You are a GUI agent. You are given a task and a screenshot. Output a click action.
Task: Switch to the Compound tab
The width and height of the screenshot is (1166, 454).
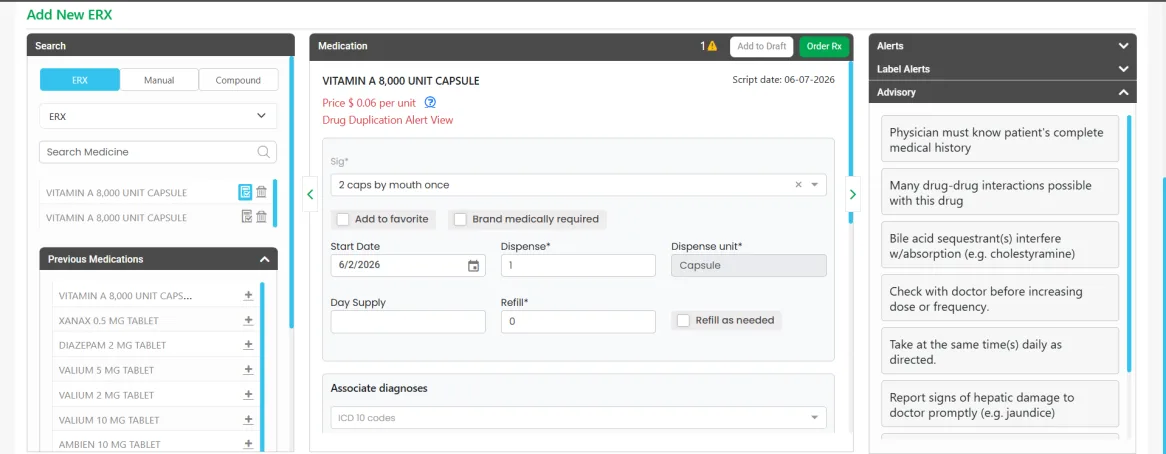(x=238, y=80)
